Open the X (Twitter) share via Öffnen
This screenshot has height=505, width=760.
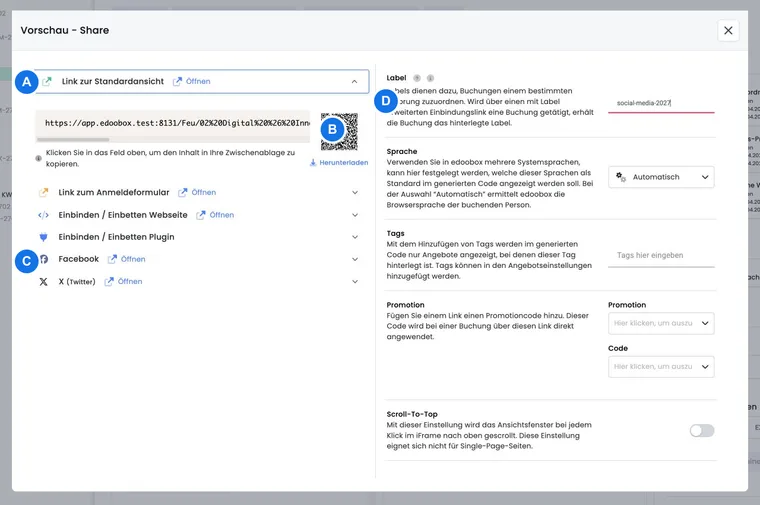click(124, 282)
